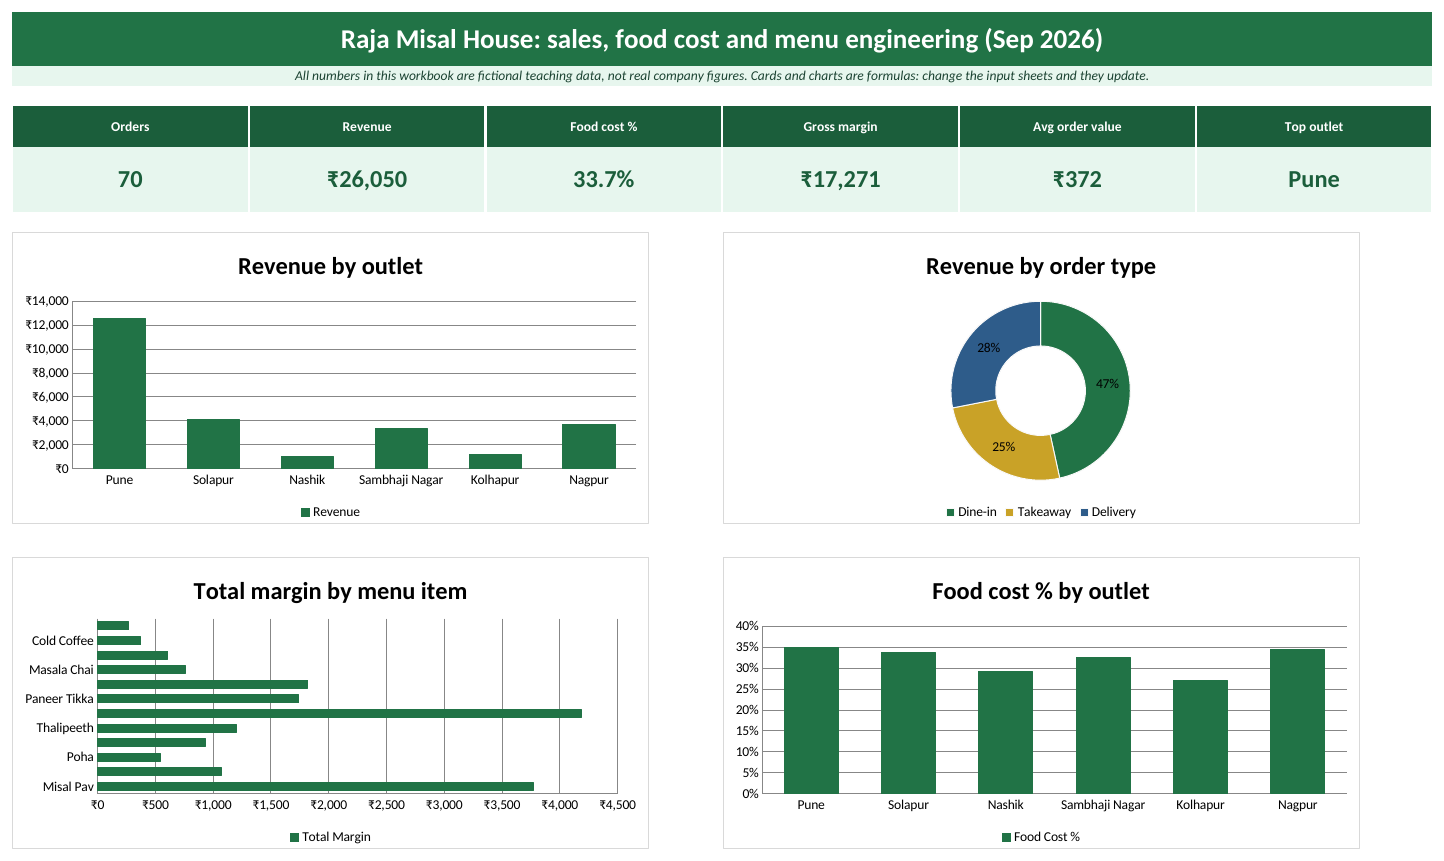Select the Revenue value ₹26,050

(x=367, y=180)
